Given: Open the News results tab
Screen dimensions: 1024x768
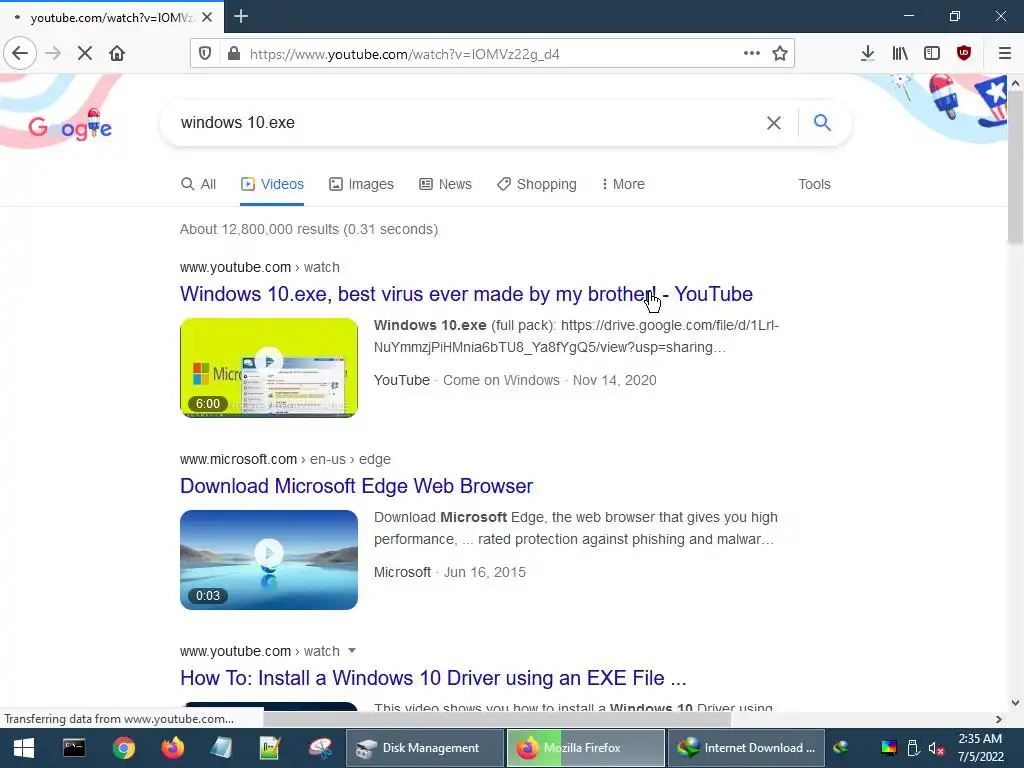Looking at the screenshot, I should coord(445,184).
